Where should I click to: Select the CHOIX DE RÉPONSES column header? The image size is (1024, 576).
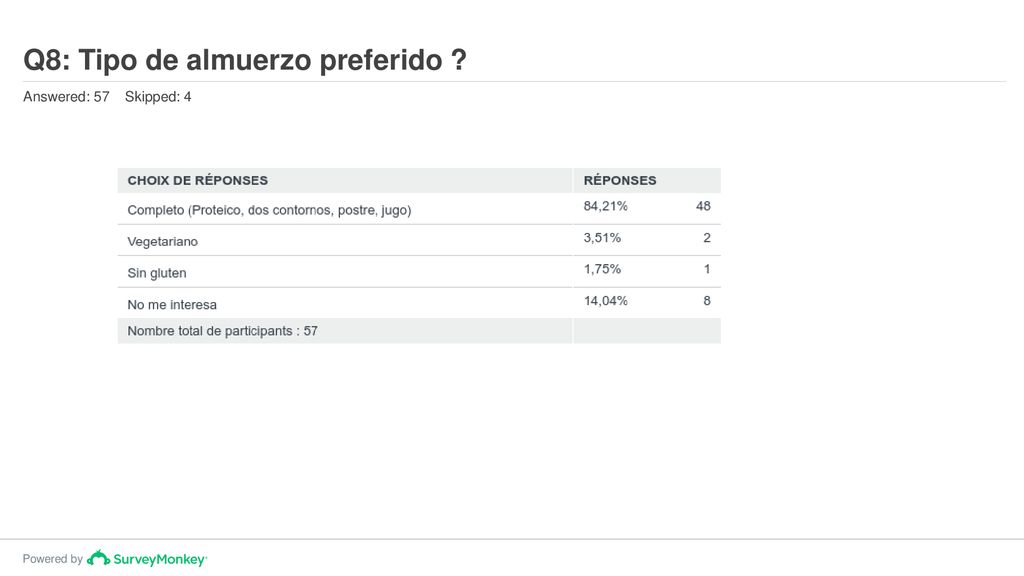tap(197, 180)
